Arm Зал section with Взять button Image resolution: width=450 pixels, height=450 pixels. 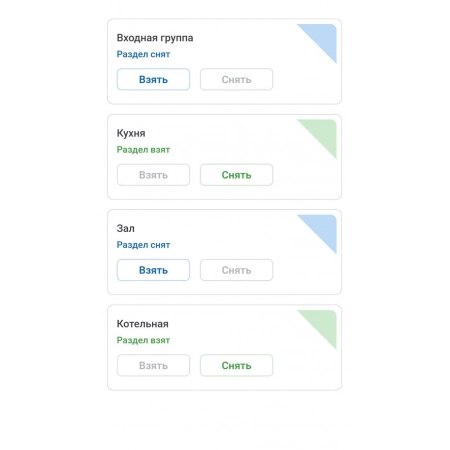(x=153, y=270)
